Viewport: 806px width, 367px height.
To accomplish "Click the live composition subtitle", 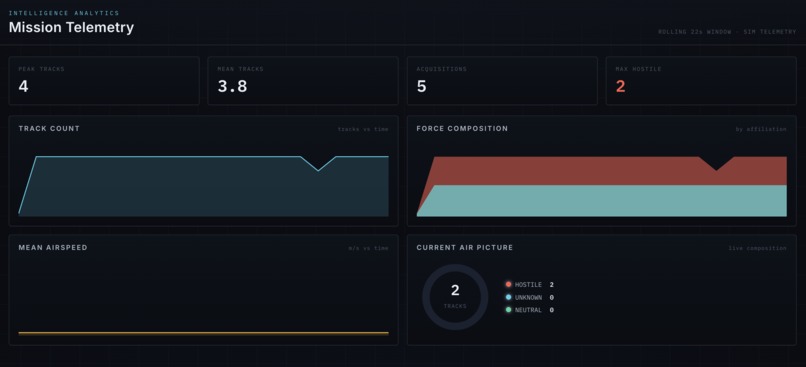I will pyautogui.click(x=757, y=248).
